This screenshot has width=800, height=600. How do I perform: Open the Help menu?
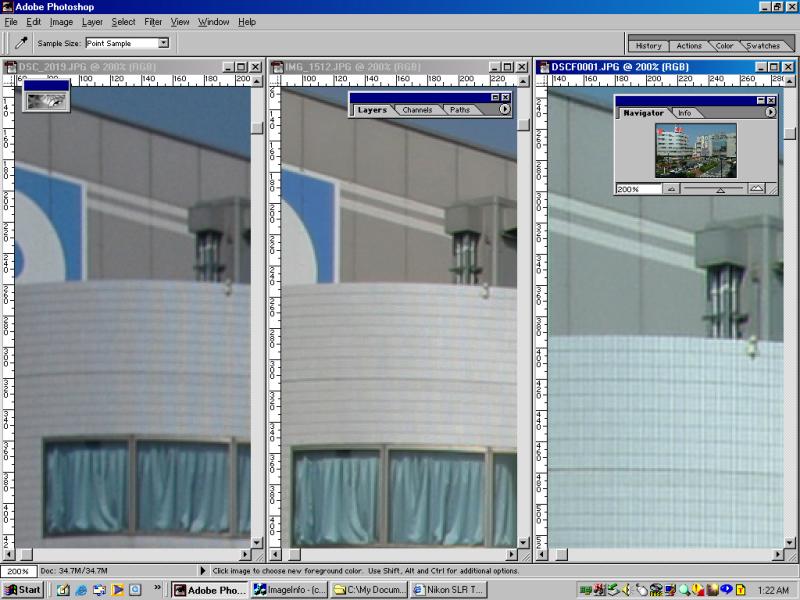(247, 22)
